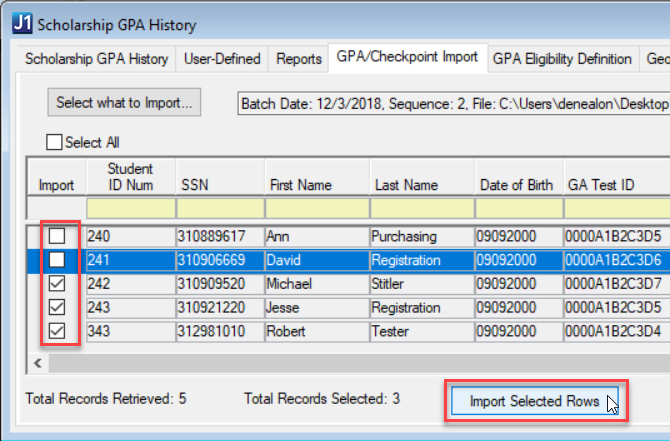Uncheck the import box for Jesse Registration
The image size is (670, 441).
pyautogui.click(x=58, y=308)
